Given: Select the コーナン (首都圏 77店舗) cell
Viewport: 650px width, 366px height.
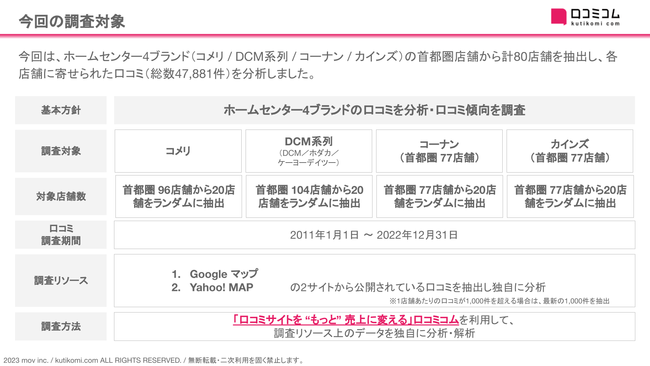Looking at the screenshot, I should point(439,151).
